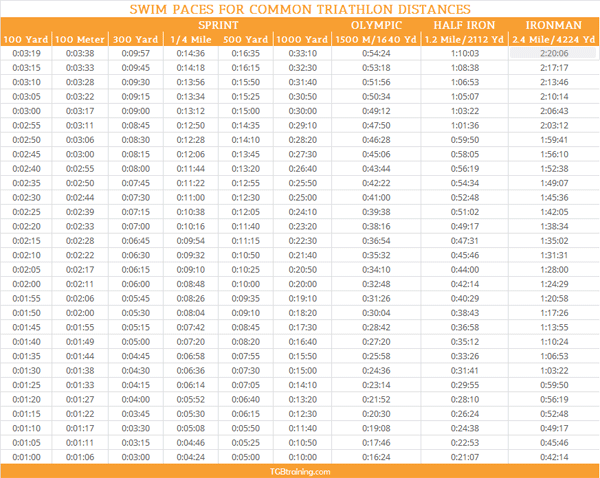This screenshot has width=600, height=478.
Task: Click the Half Iron time 0:21:07
Action: point(465,457)
